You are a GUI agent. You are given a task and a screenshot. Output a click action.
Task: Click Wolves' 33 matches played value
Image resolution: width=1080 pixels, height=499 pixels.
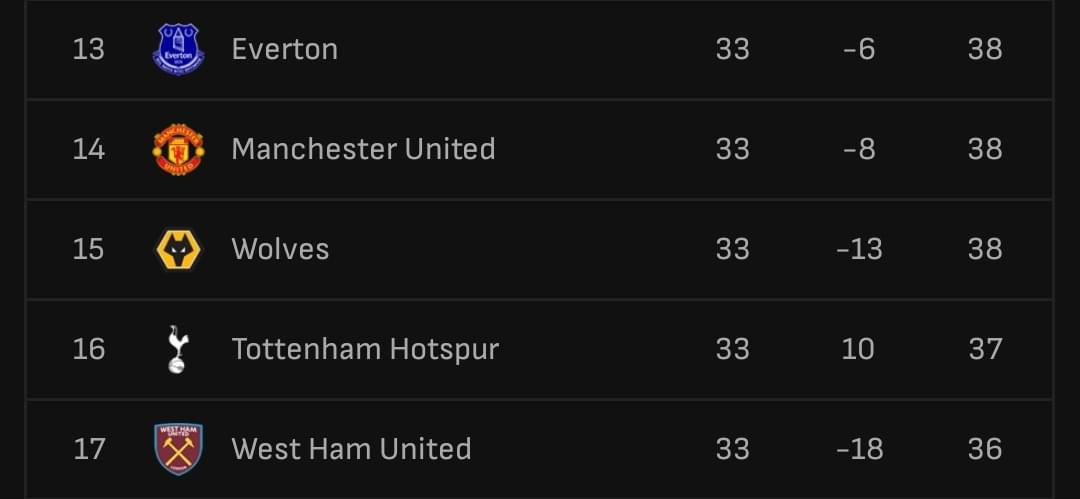coord(732,249)
